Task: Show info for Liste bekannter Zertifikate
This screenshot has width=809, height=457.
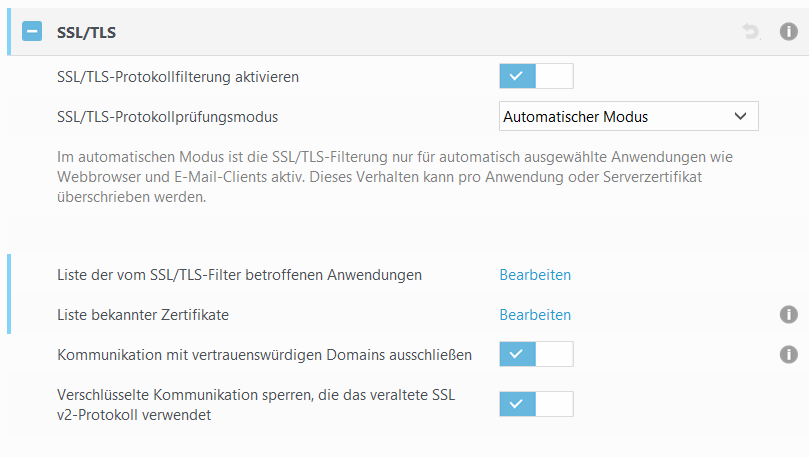Action: pyautogui.click(x=788, y=315)
